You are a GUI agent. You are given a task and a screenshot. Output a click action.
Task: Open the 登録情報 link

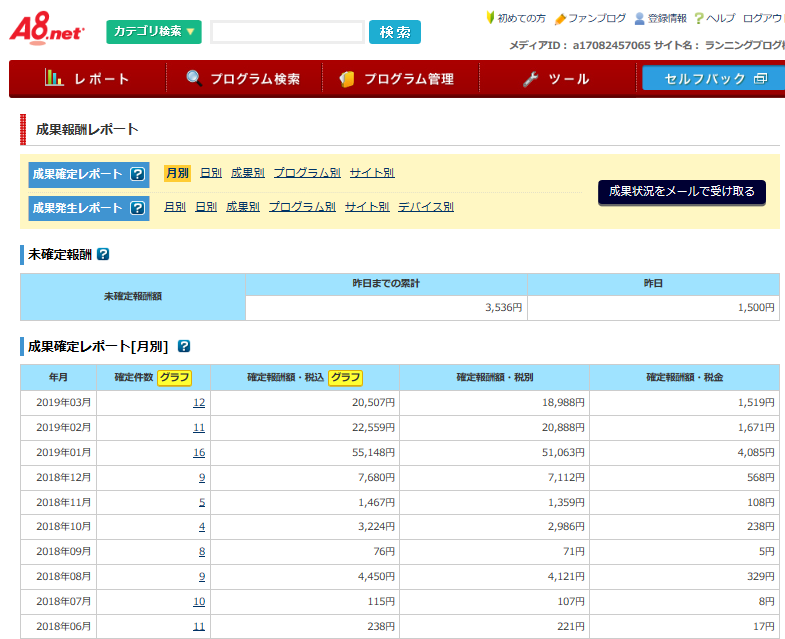point(667,19)
